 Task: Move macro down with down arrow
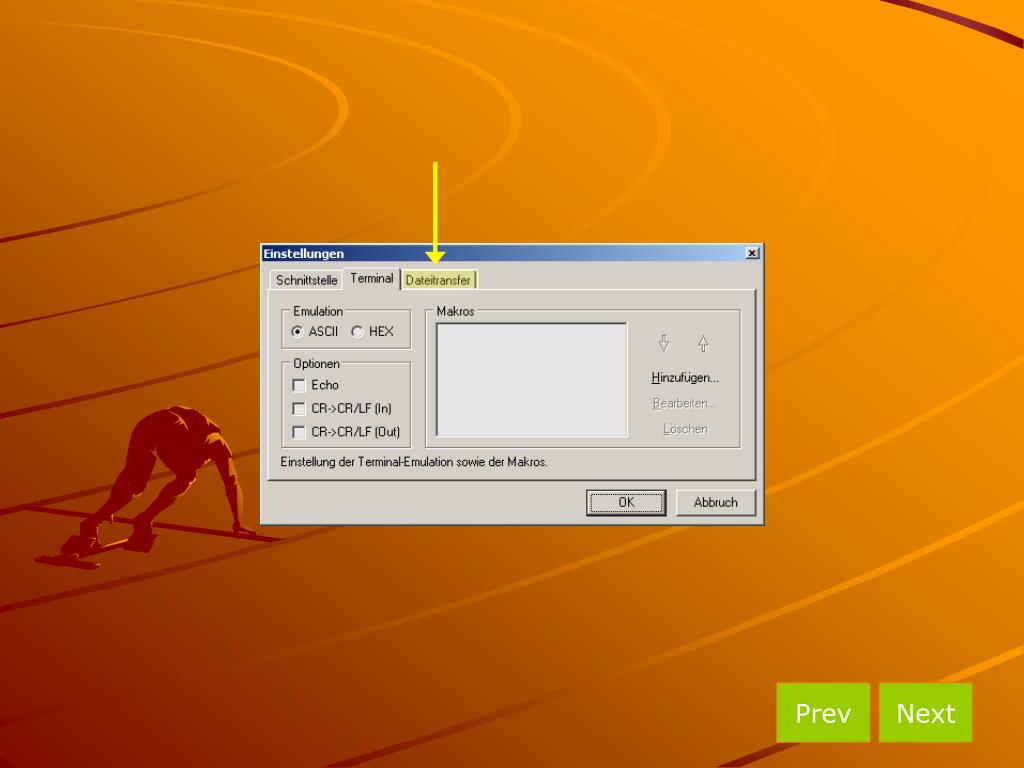tap(664, 344)
